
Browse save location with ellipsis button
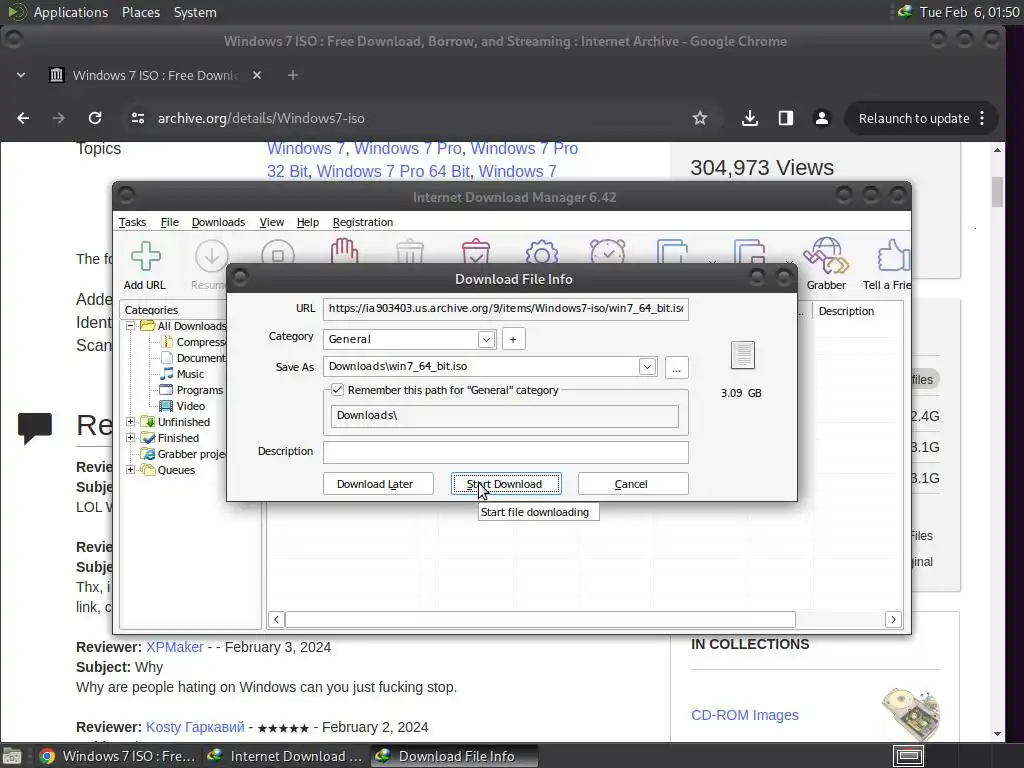click(x=677, y=367)
